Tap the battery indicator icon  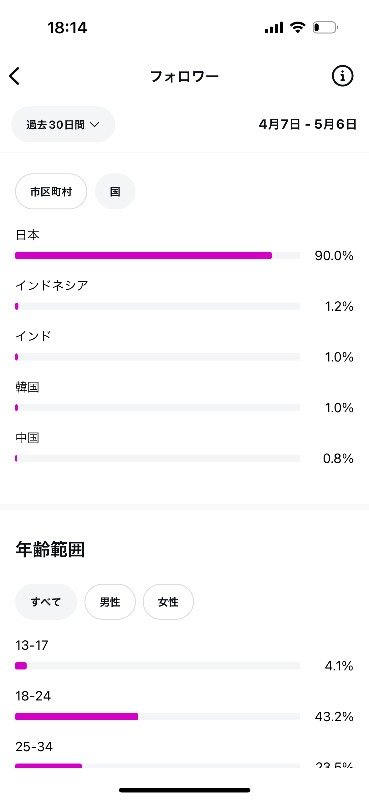pyautogui.click(x=325, y=28)
